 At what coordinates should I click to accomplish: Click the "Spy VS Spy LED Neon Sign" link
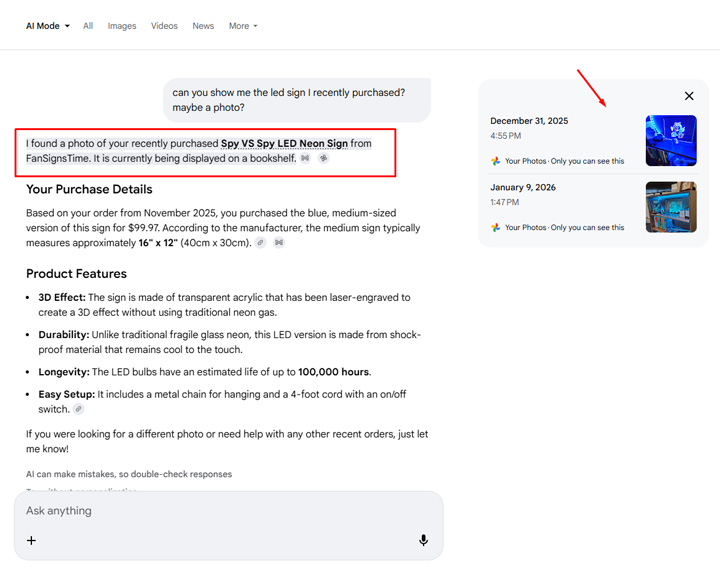pyautogui.click(x=284, y=143)
